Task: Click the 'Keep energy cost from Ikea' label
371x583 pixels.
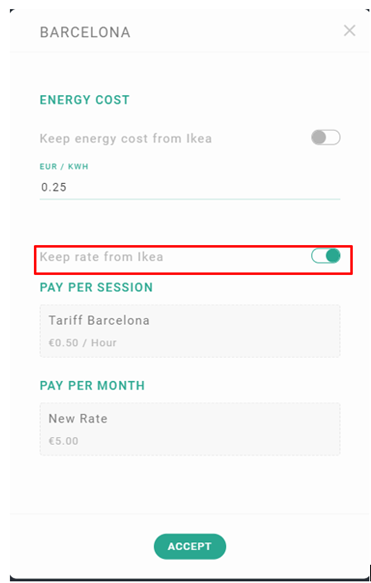Action: tap(126, 139)
